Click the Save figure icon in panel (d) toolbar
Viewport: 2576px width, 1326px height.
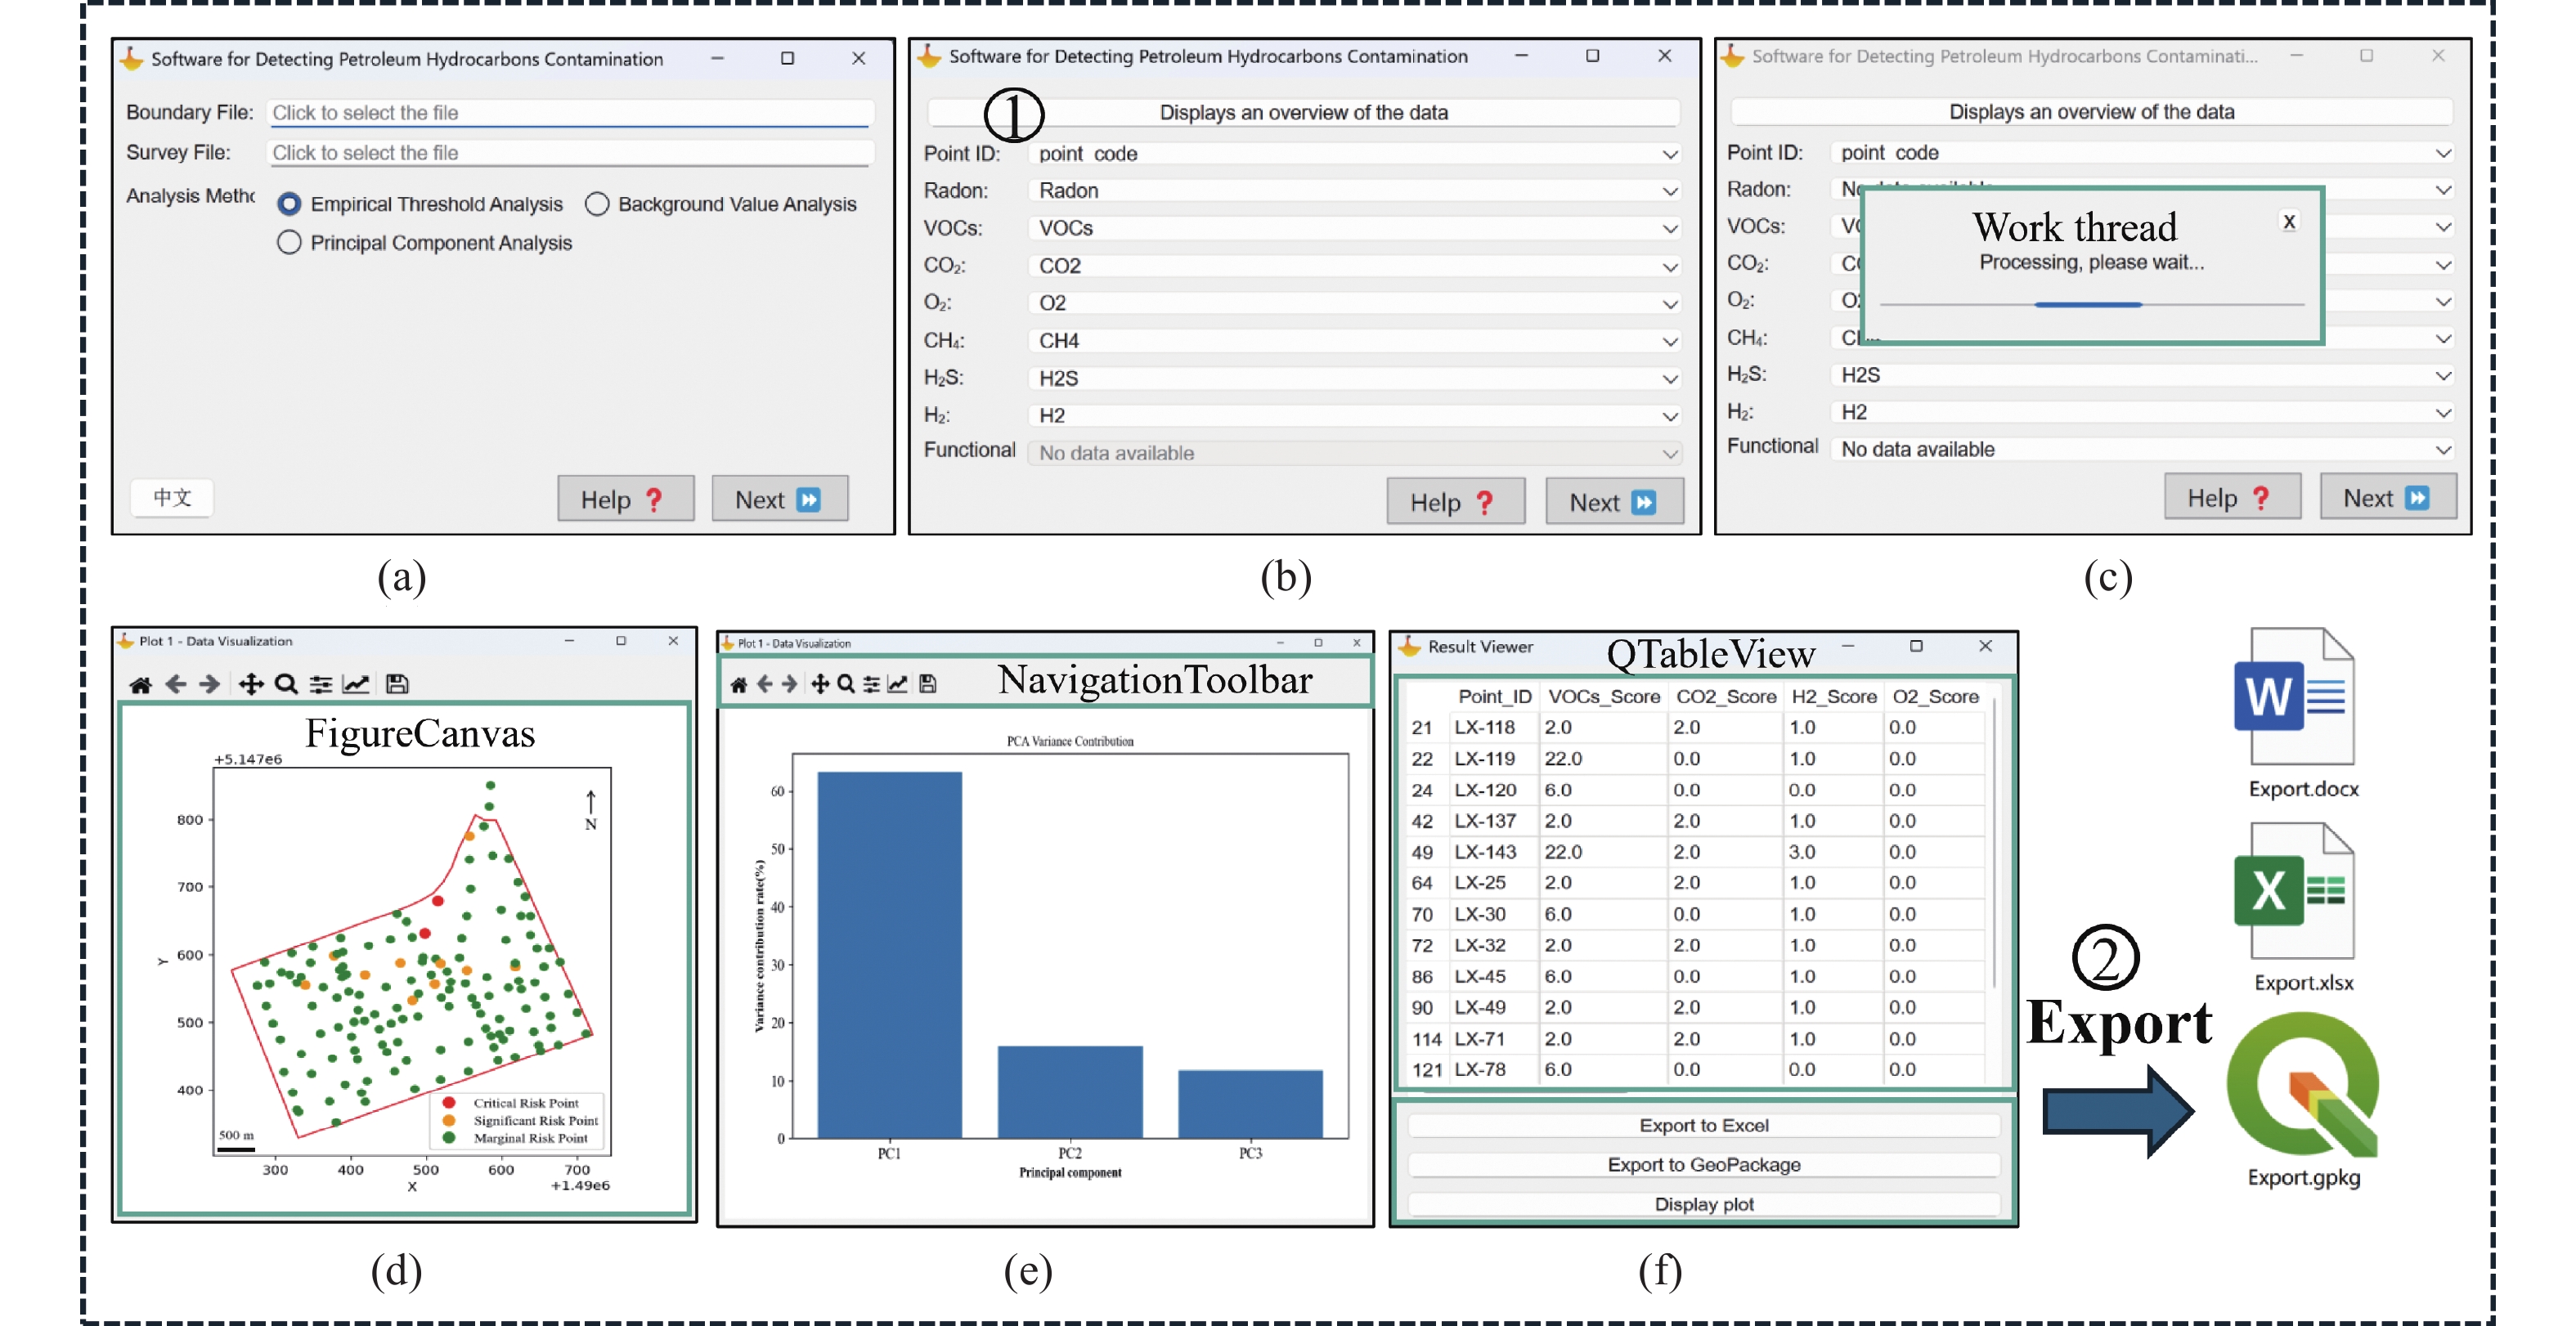coord(397,685)
